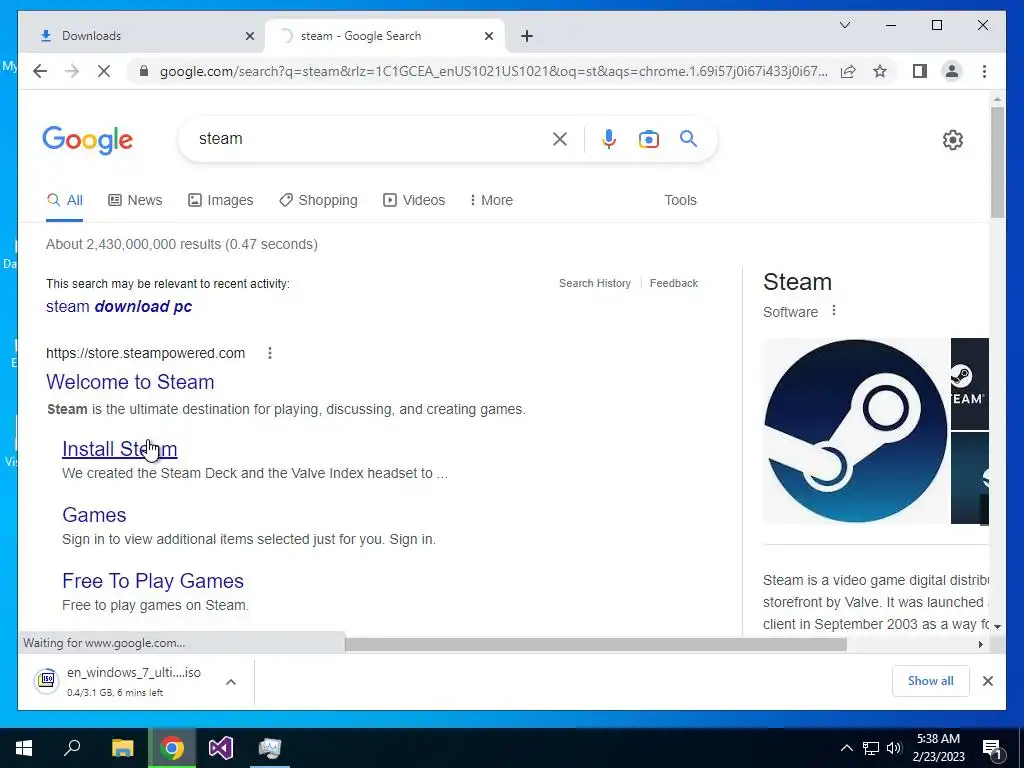Screen dimensions: 1024x768
Task: Click the vertical page scrollbar
Action: tap(997, 163)
